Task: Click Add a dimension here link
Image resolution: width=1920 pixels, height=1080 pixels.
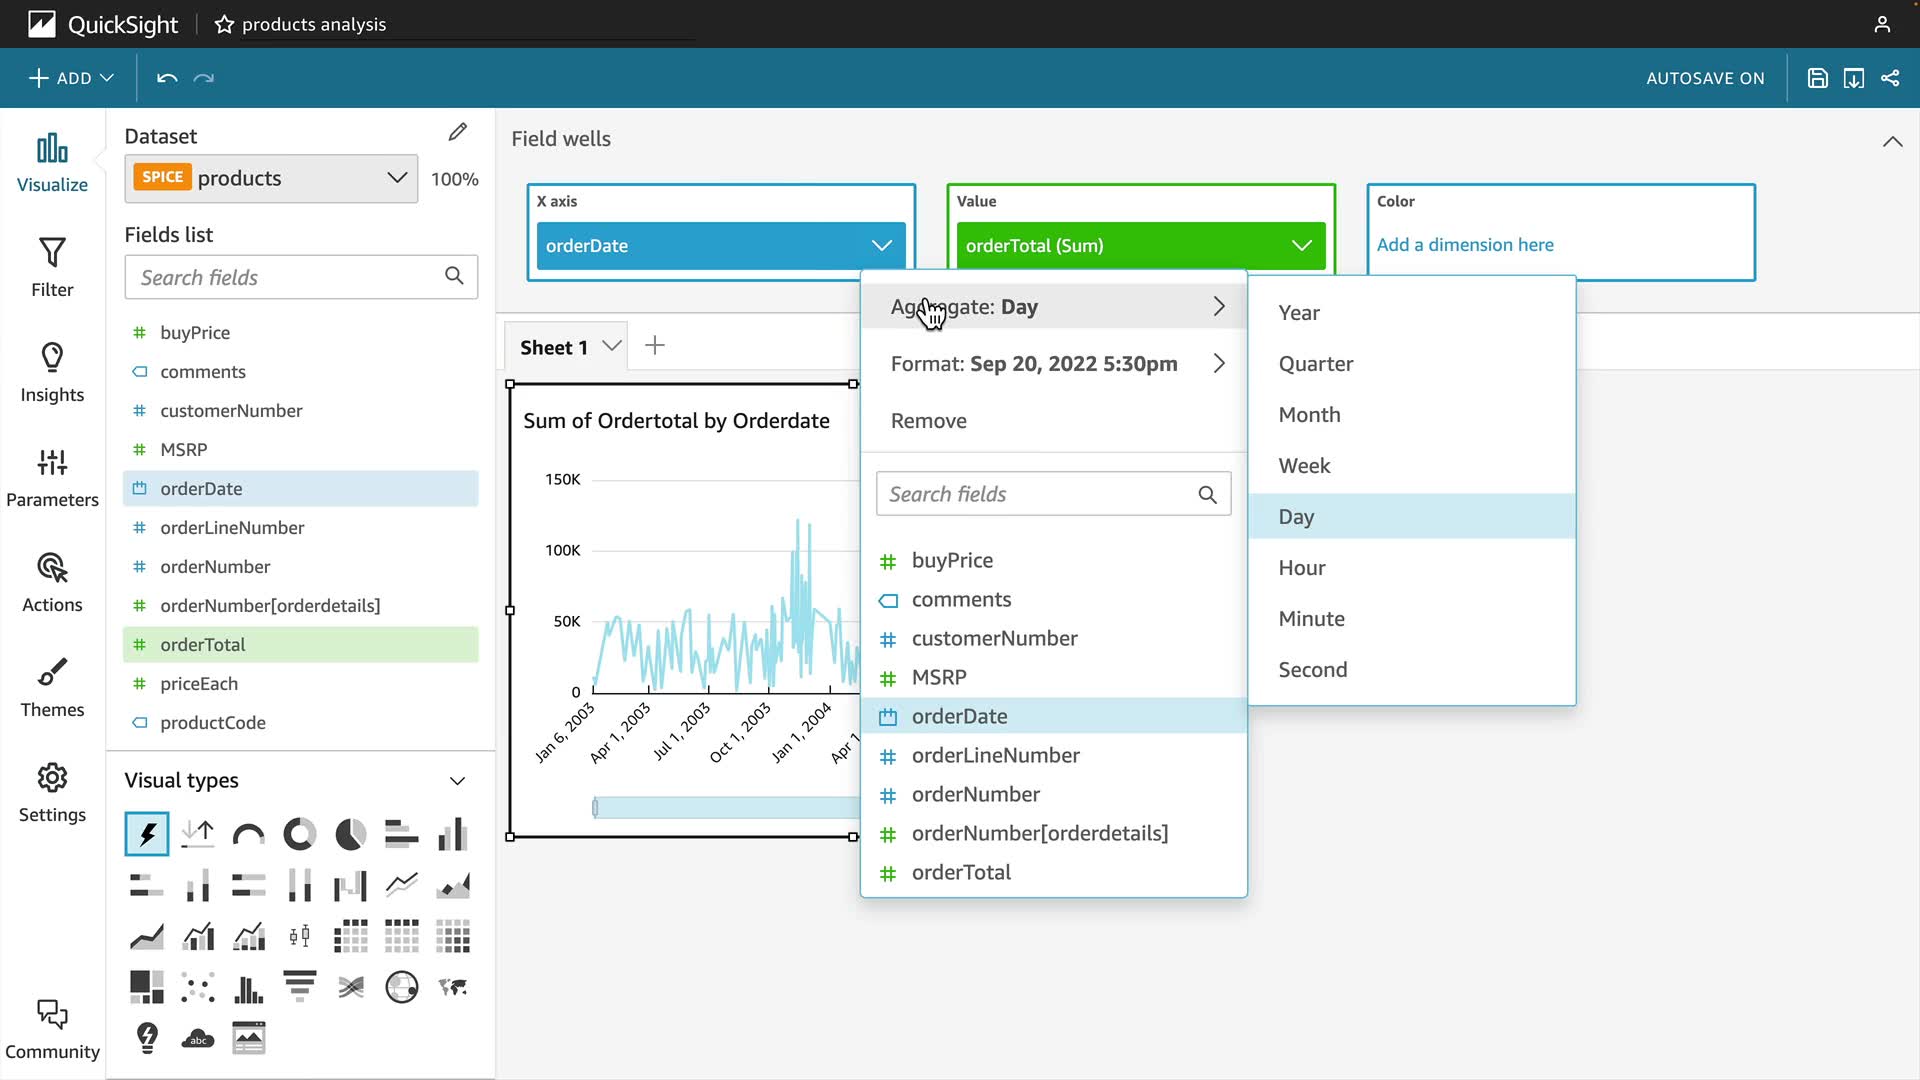Action: [x=1464, y=245]
